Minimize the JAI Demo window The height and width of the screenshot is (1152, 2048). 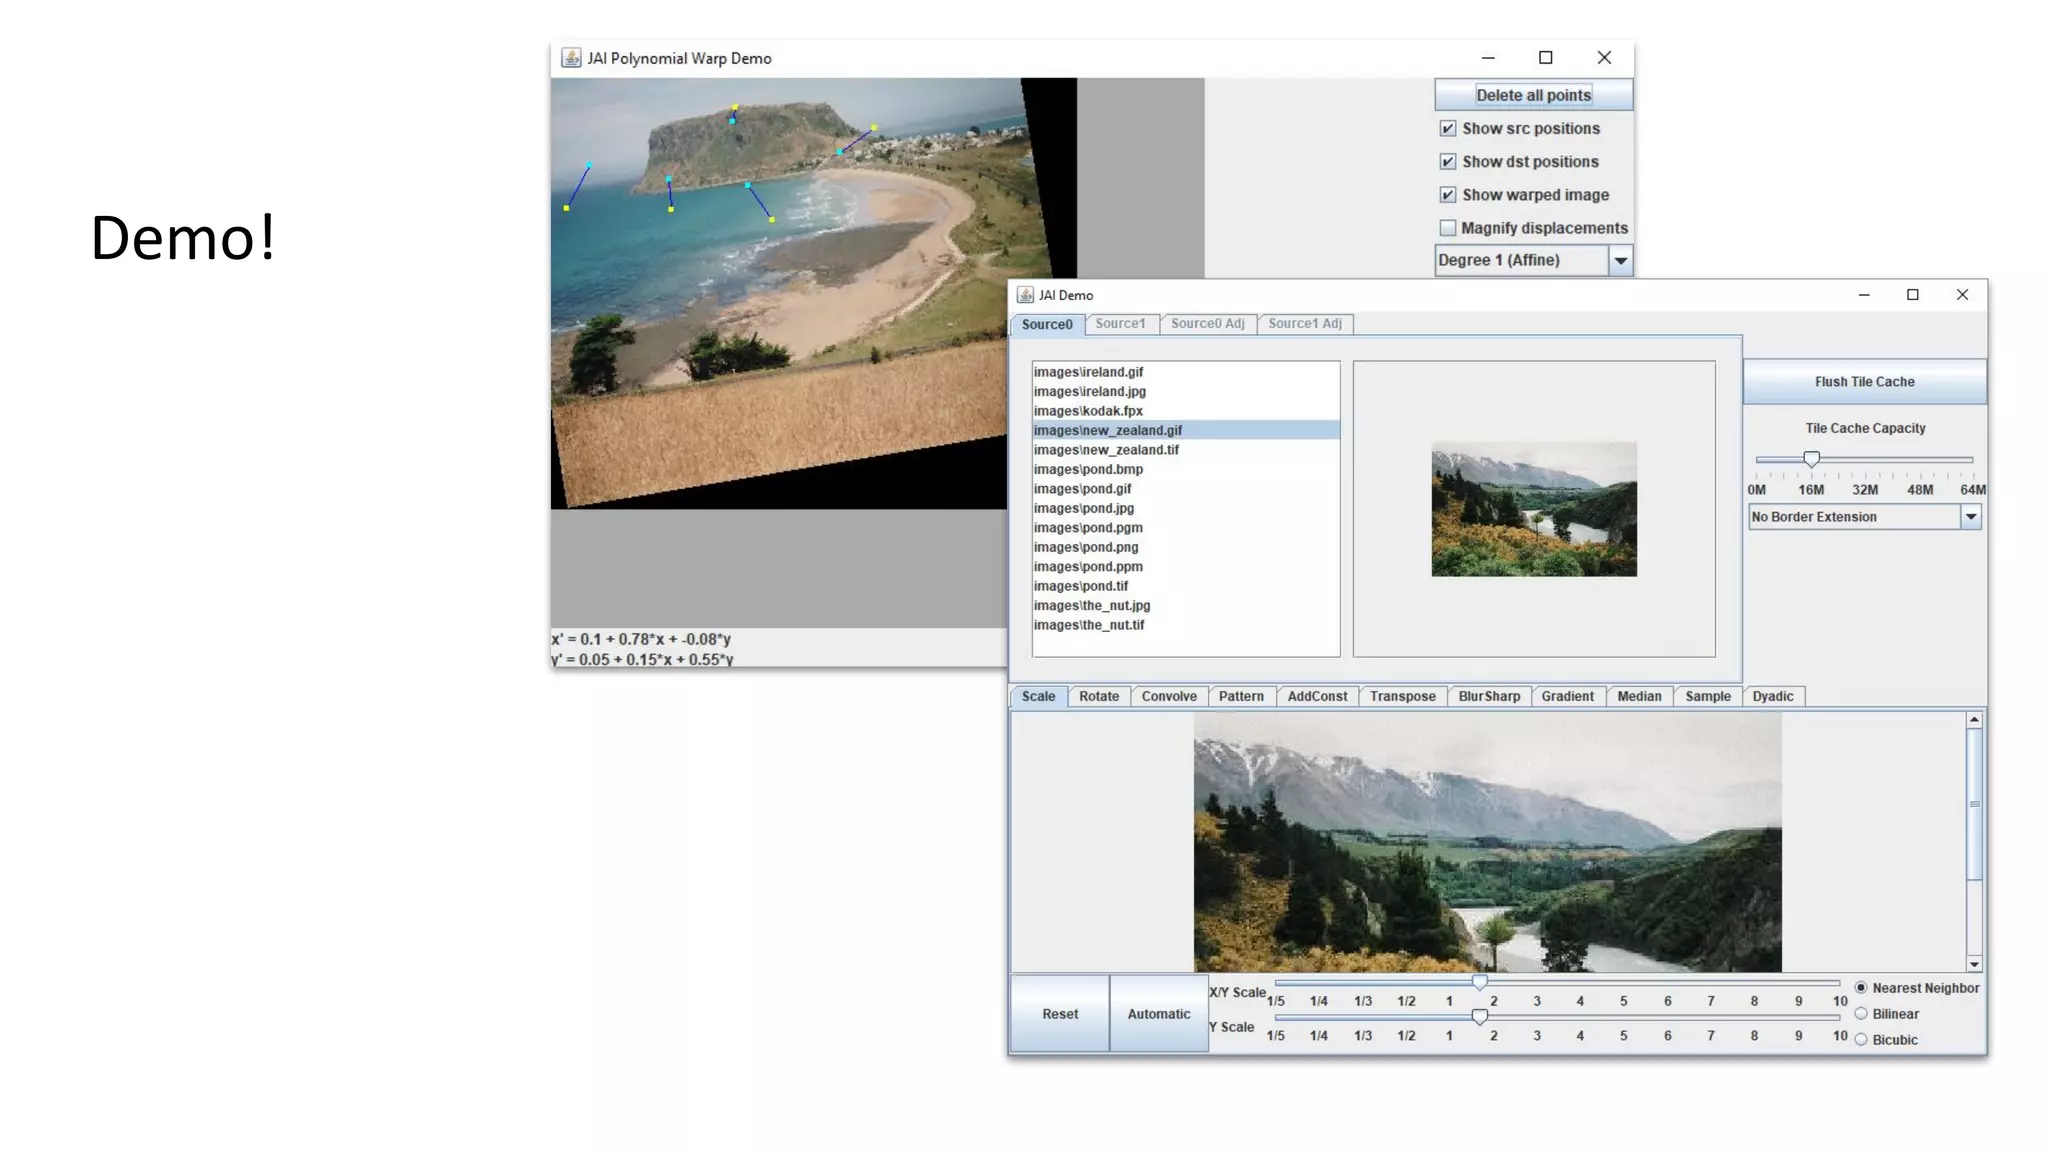[x=1864, y=295]
